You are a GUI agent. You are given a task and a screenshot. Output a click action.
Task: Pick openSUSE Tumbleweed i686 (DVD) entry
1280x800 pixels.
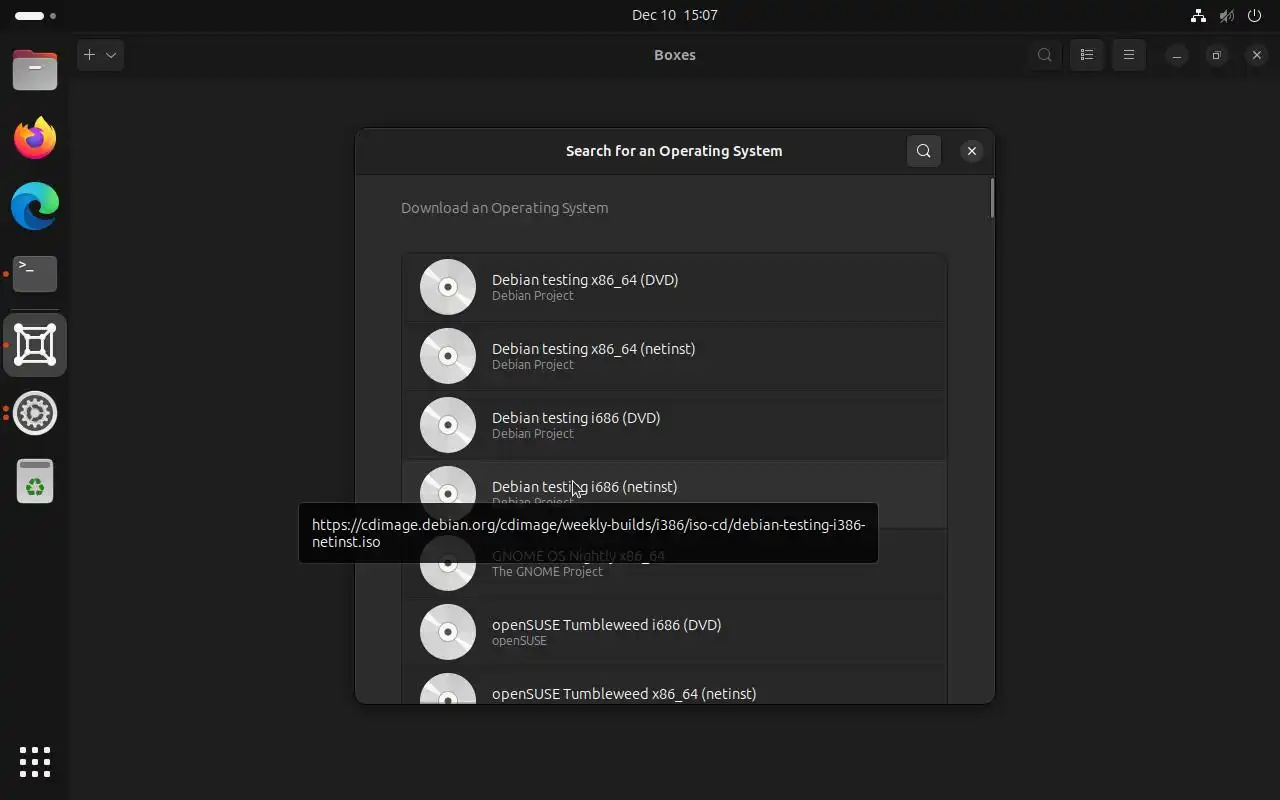674,632
